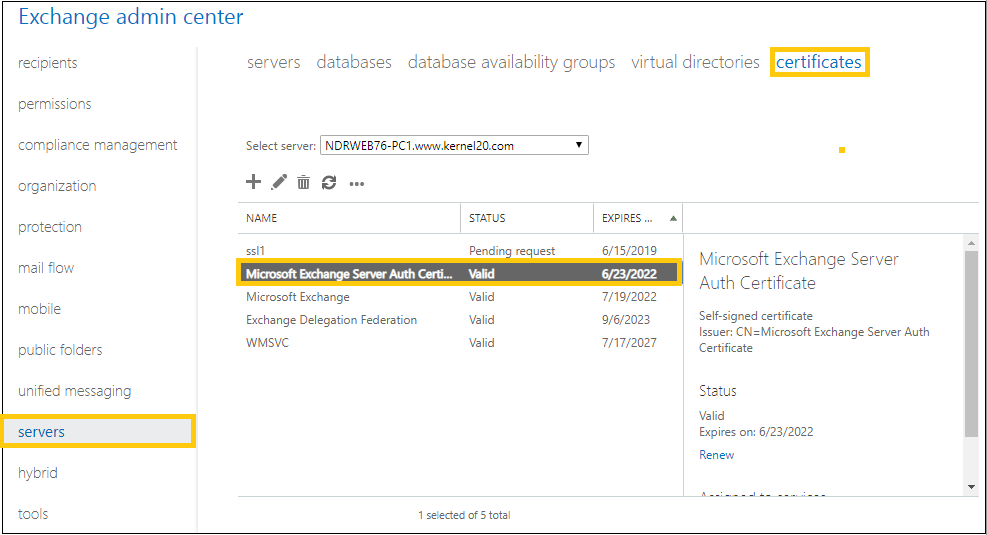The height and width of the screenshot is (535, 987).
Task: Click the 7/17/2027 expiry date cell
Action: click(x=629, y=342)
